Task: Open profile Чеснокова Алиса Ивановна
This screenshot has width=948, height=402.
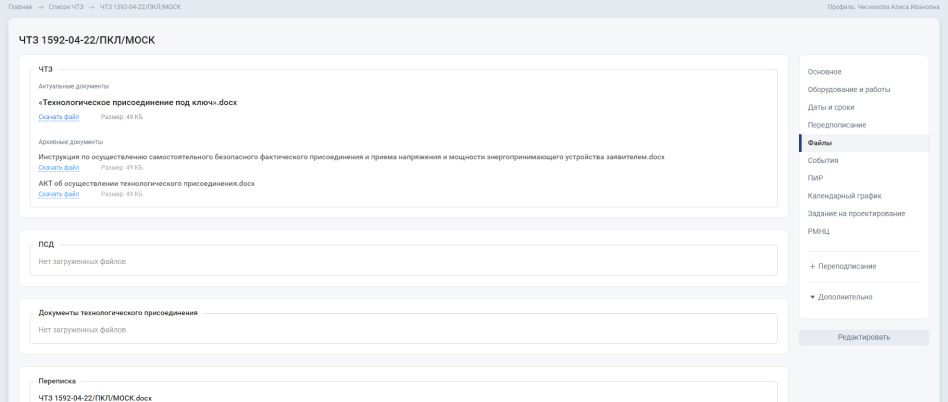Action: (x=883, y=7)
